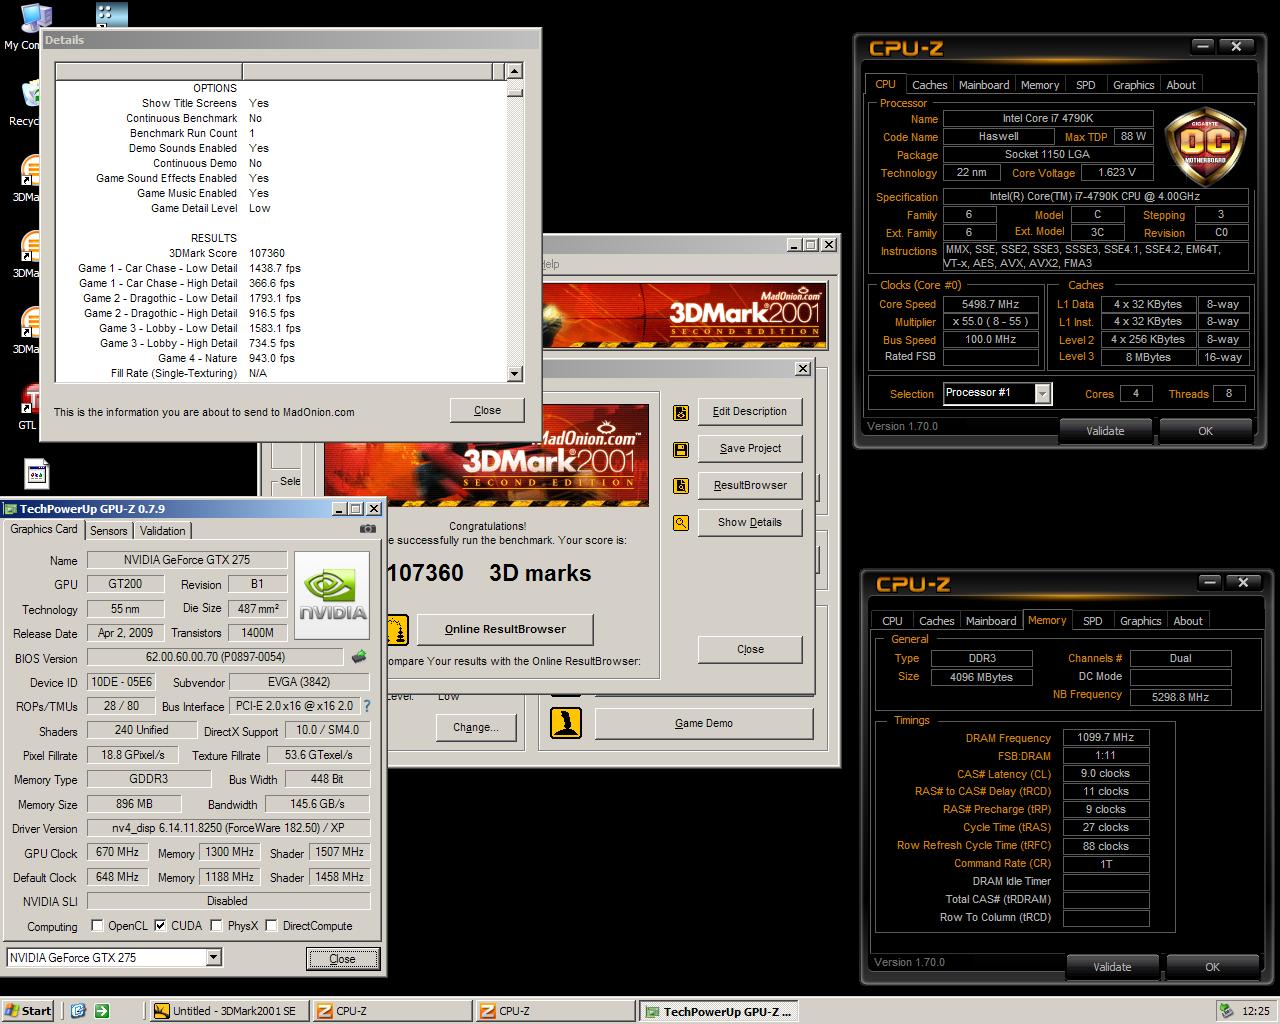This screenshot has width=1280, height=1024.
Task: Click the NVIDIA logo in GPU-Z
Action: [x=332, y=596]
